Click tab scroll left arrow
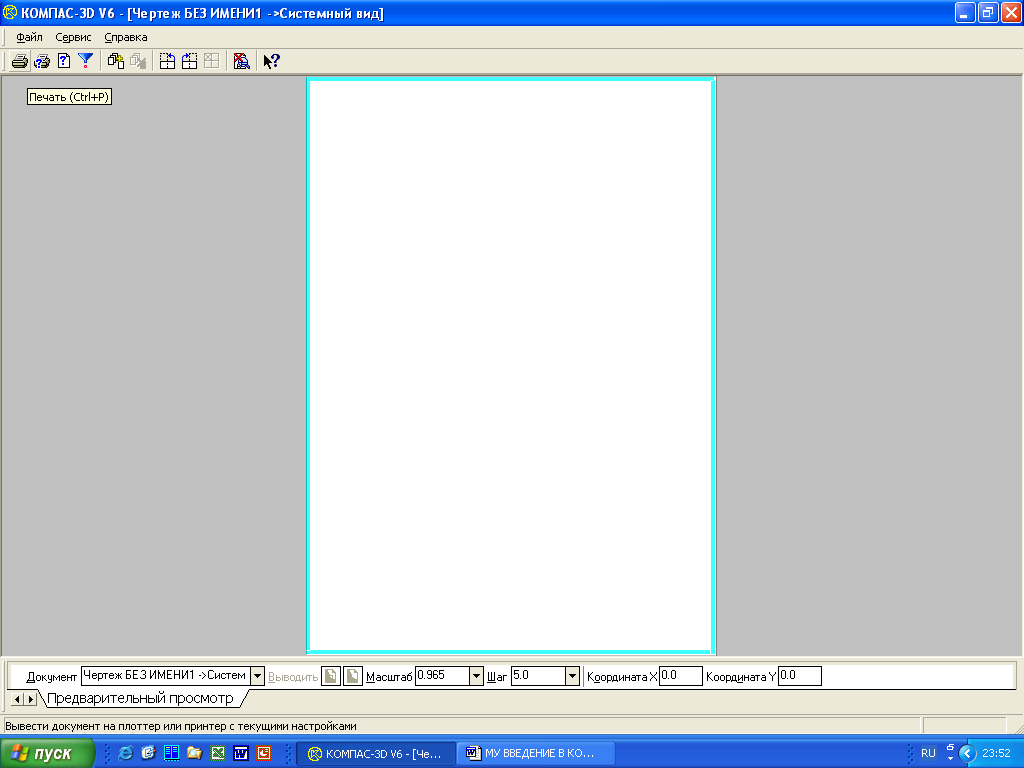 click(18, 699)
